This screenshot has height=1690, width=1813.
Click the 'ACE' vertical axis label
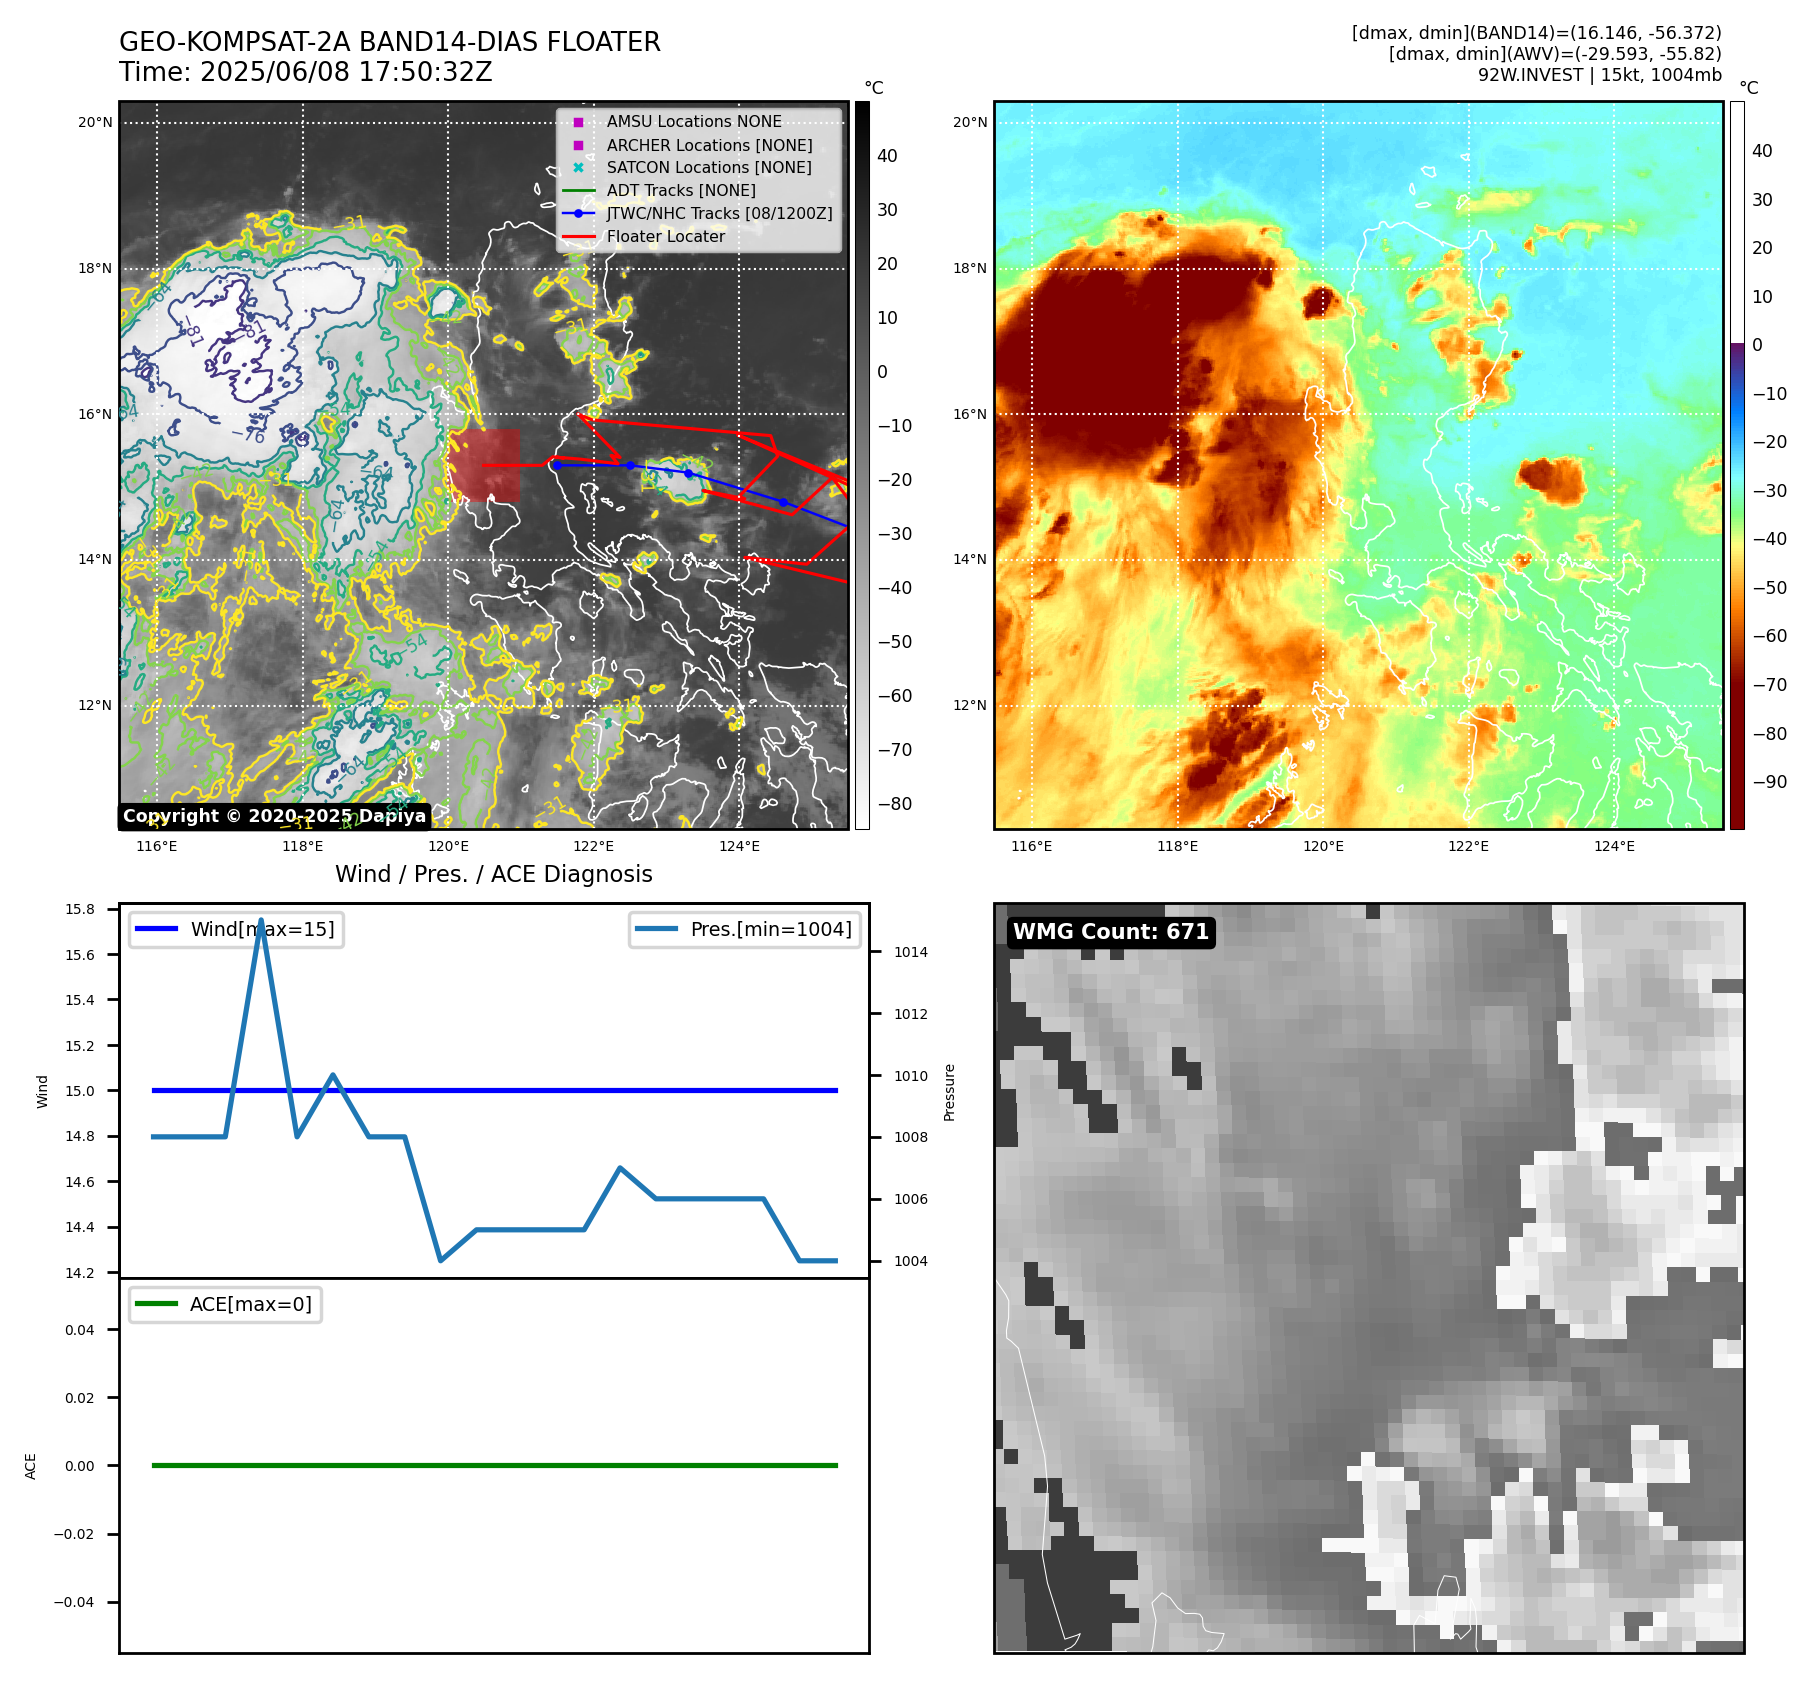pos(31,1467)
